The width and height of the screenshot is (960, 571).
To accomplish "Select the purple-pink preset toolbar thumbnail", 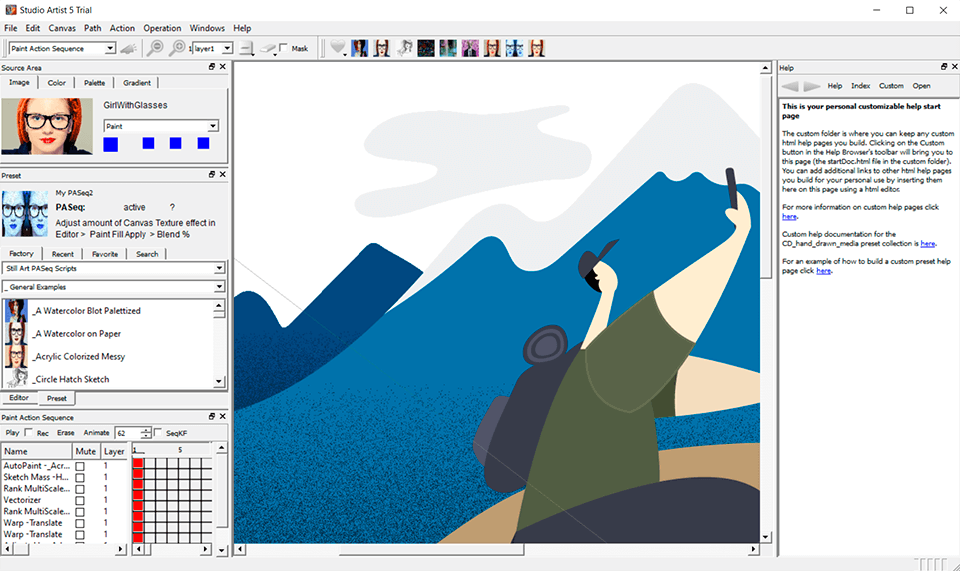I will [470, 48].
